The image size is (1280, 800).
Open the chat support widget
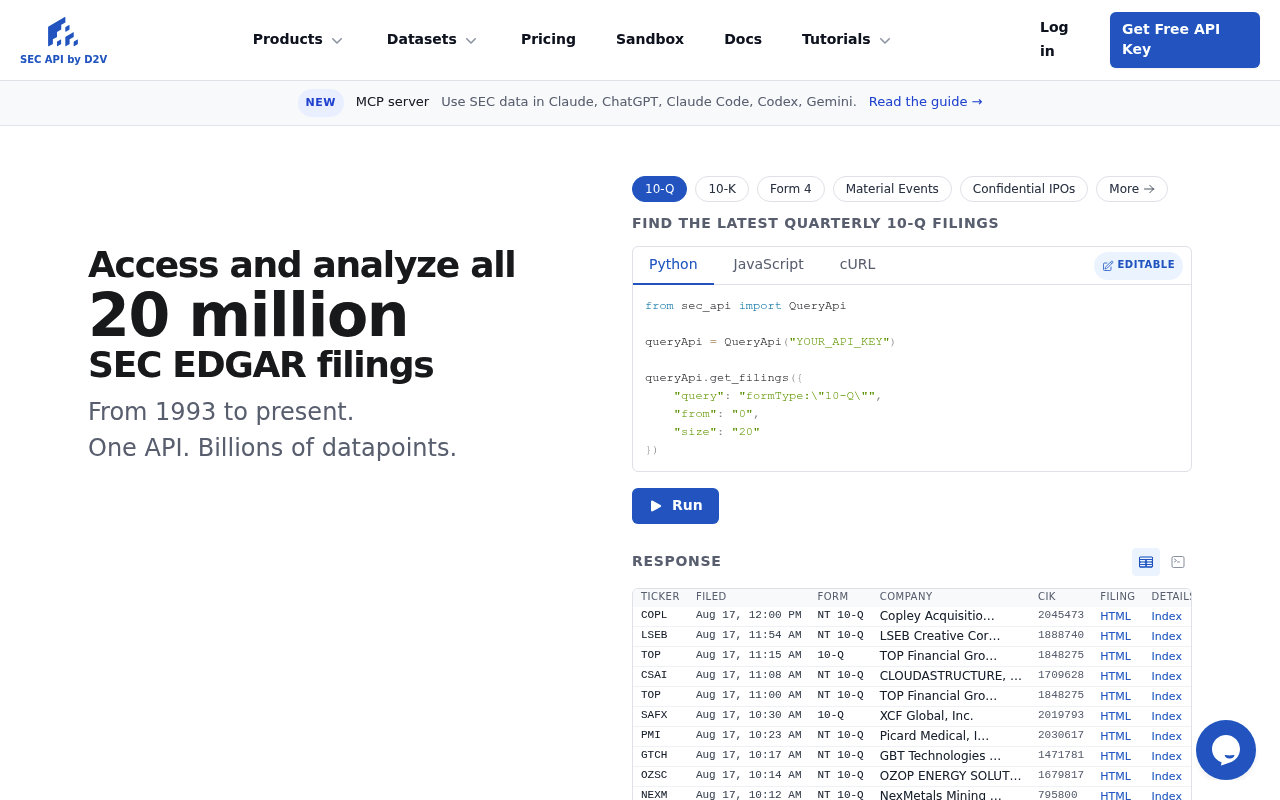pyautogui.click(x=1226, y=750)
